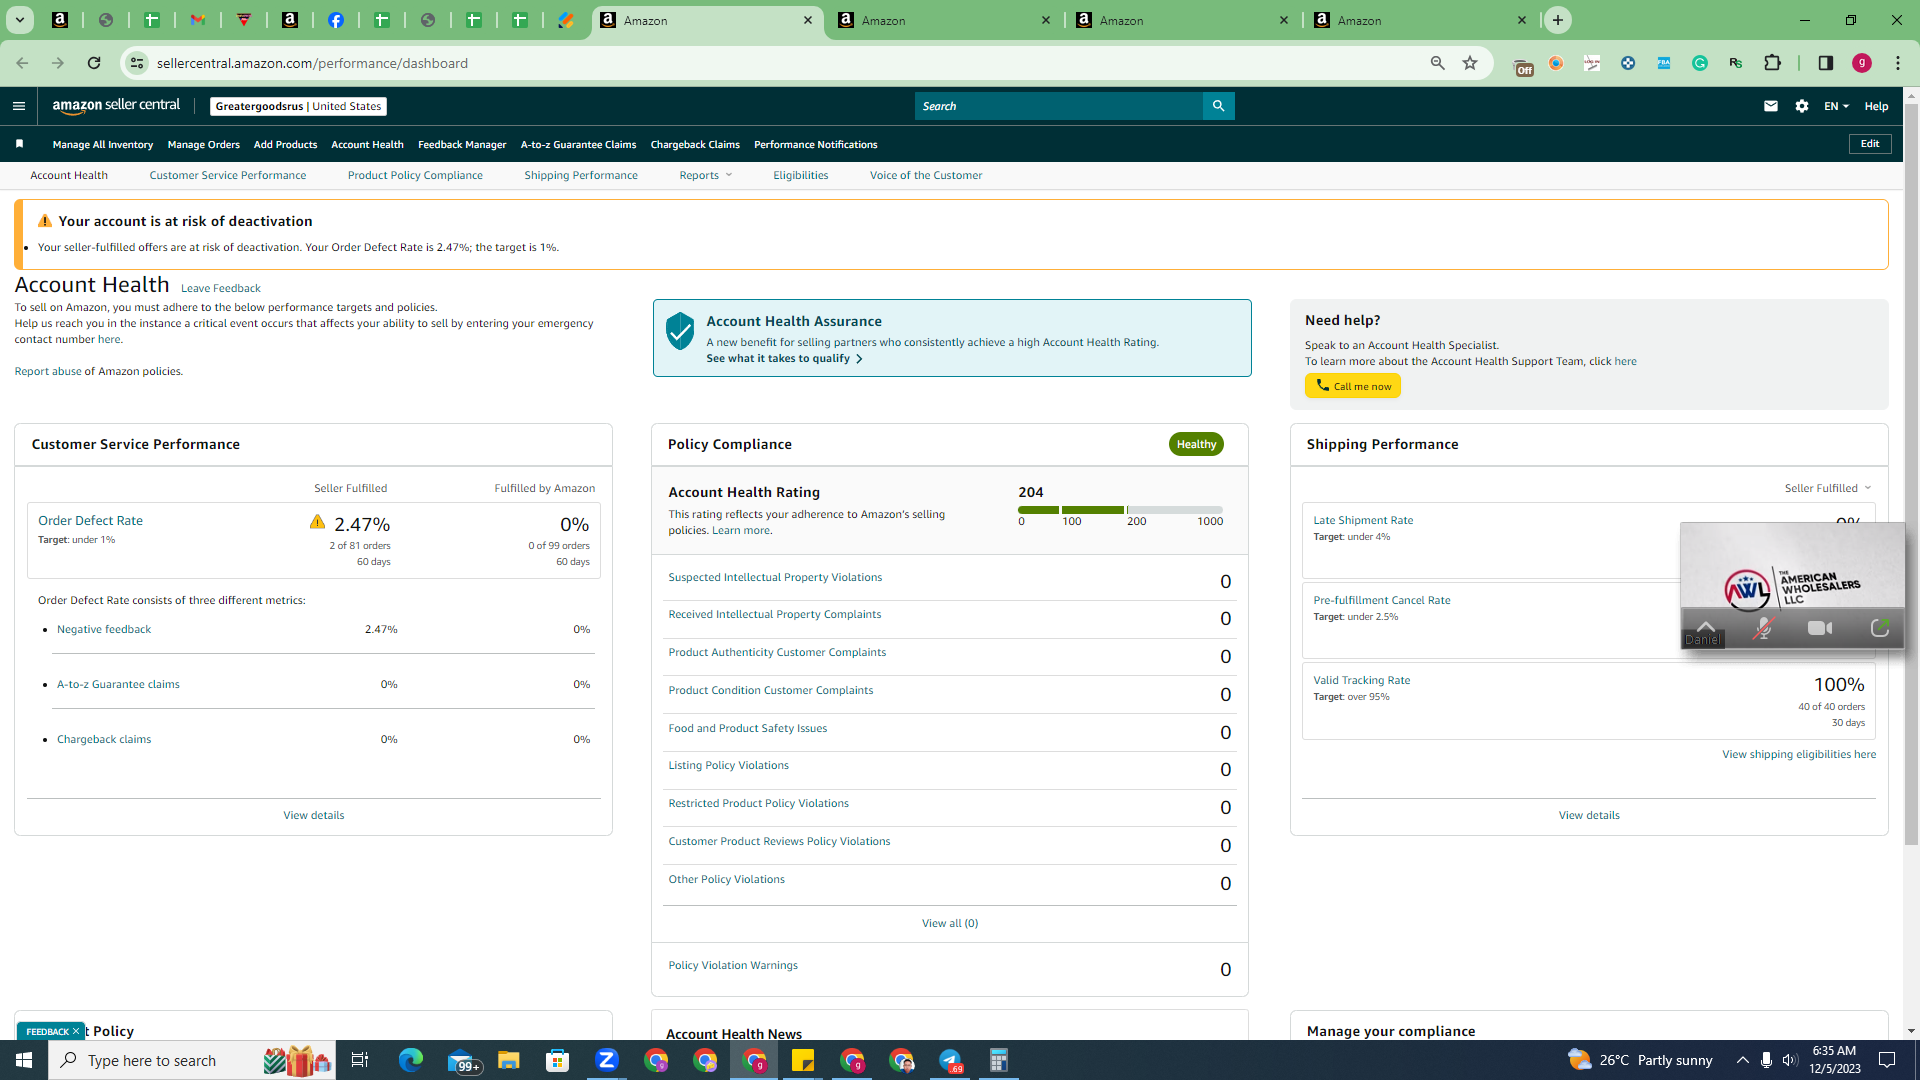Open View shipping eligibilities here link

coord(1799,754)
